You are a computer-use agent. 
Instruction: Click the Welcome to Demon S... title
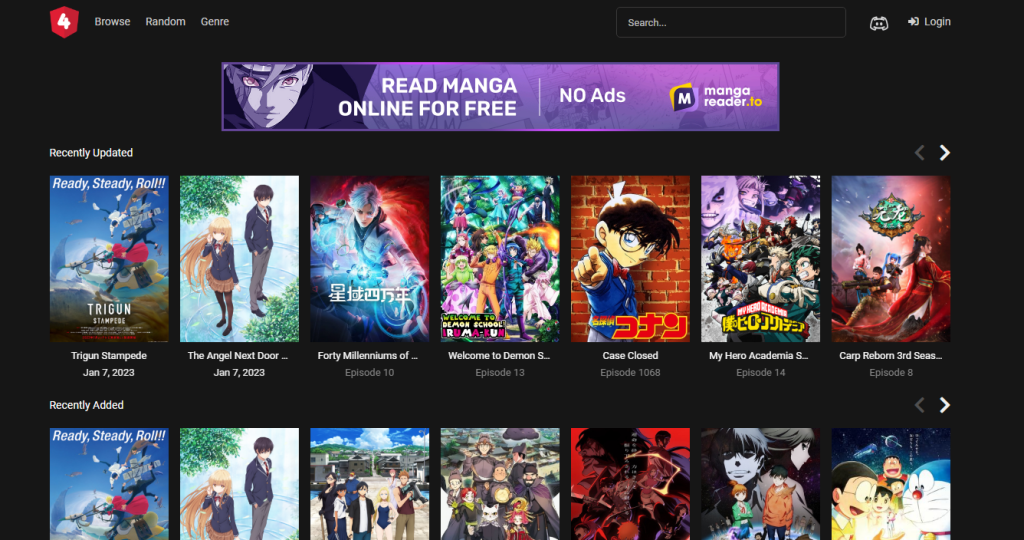click(x=499, y=356)
